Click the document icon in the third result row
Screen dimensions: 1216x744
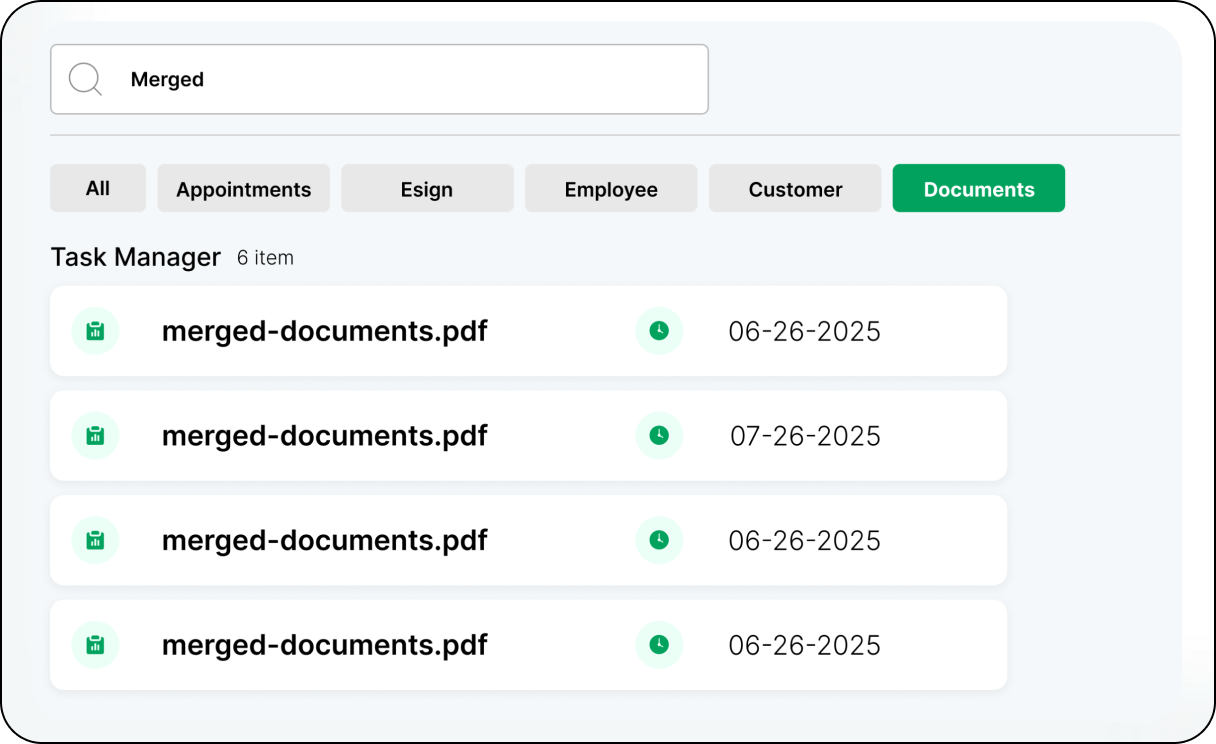coord(95,540)
